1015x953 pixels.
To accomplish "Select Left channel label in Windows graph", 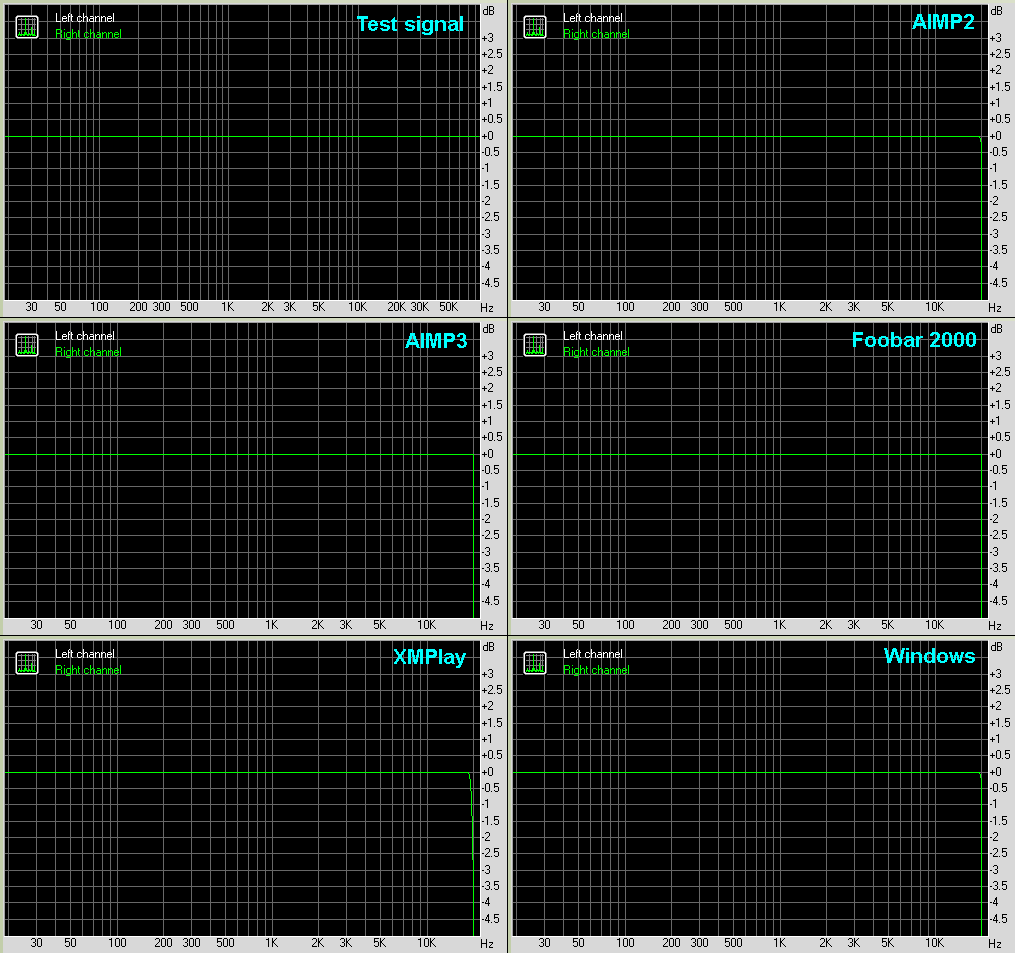I will tap(593, 654).
